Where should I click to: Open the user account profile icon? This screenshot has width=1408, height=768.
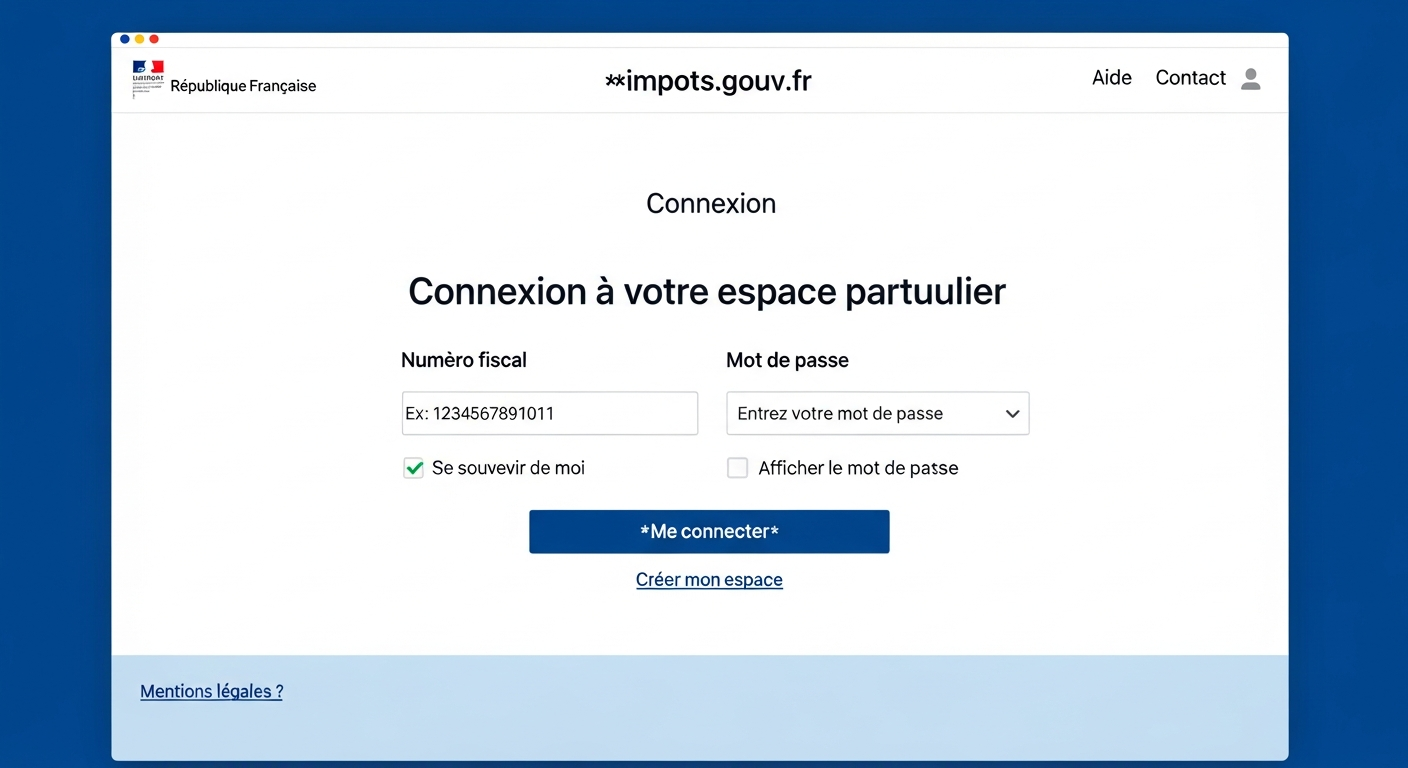pyautogui.click(x=1250, y=79)
